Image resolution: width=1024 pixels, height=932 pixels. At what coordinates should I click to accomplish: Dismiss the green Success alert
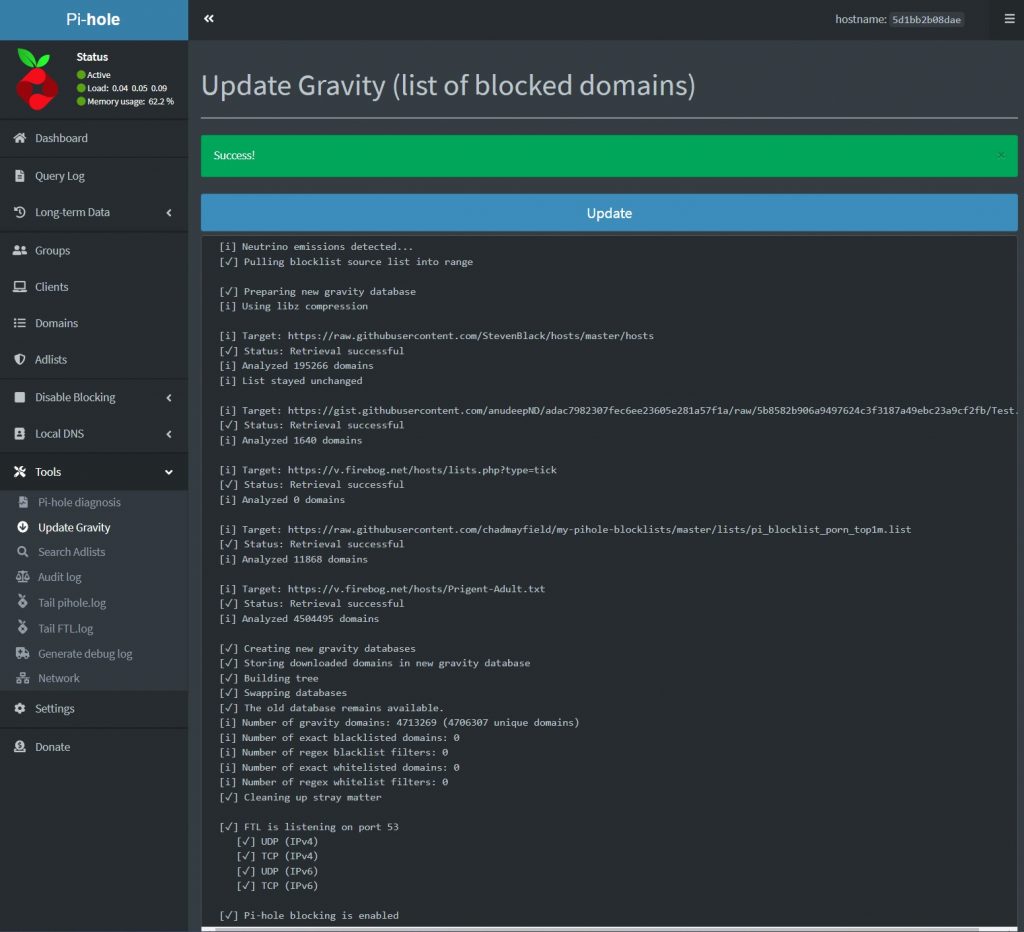tap(1001, 156)
